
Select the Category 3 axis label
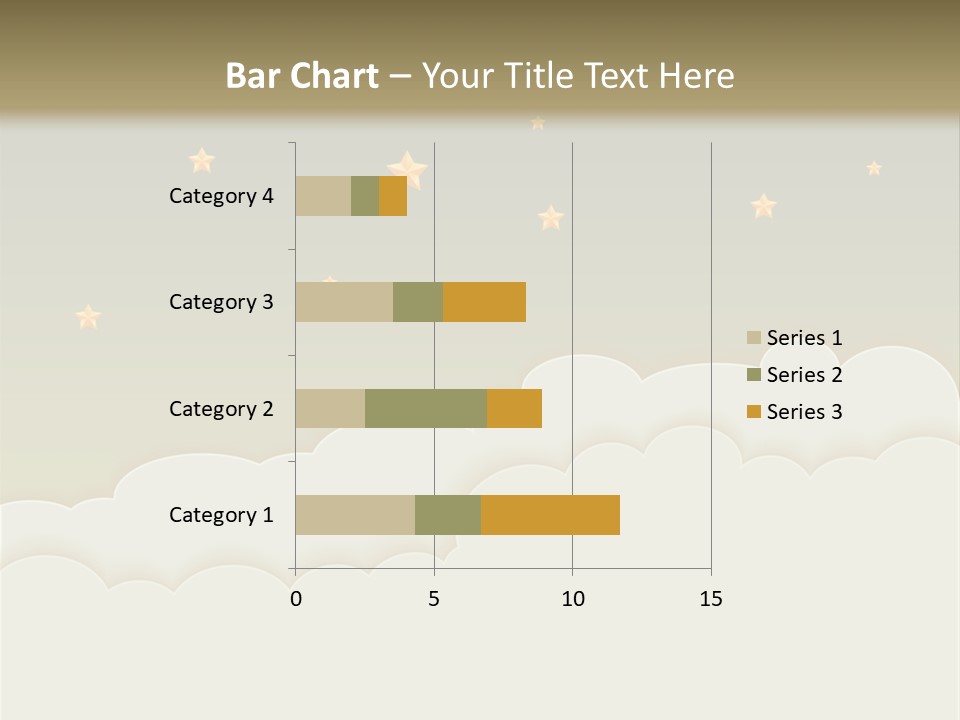[221, 302]
